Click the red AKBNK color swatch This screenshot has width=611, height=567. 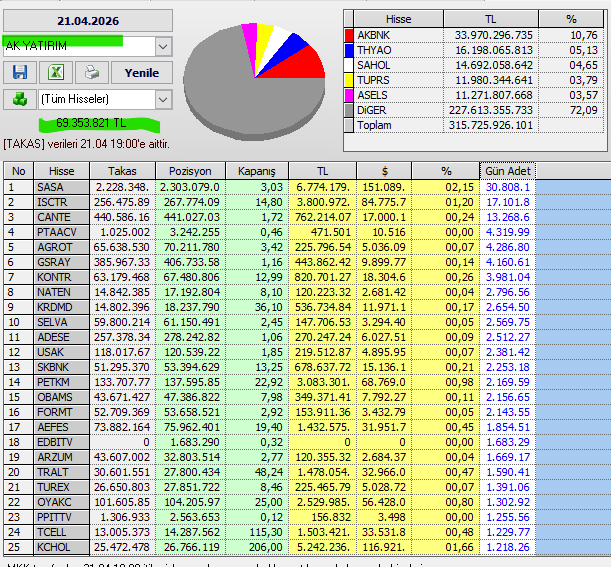(x=349, y=35)
